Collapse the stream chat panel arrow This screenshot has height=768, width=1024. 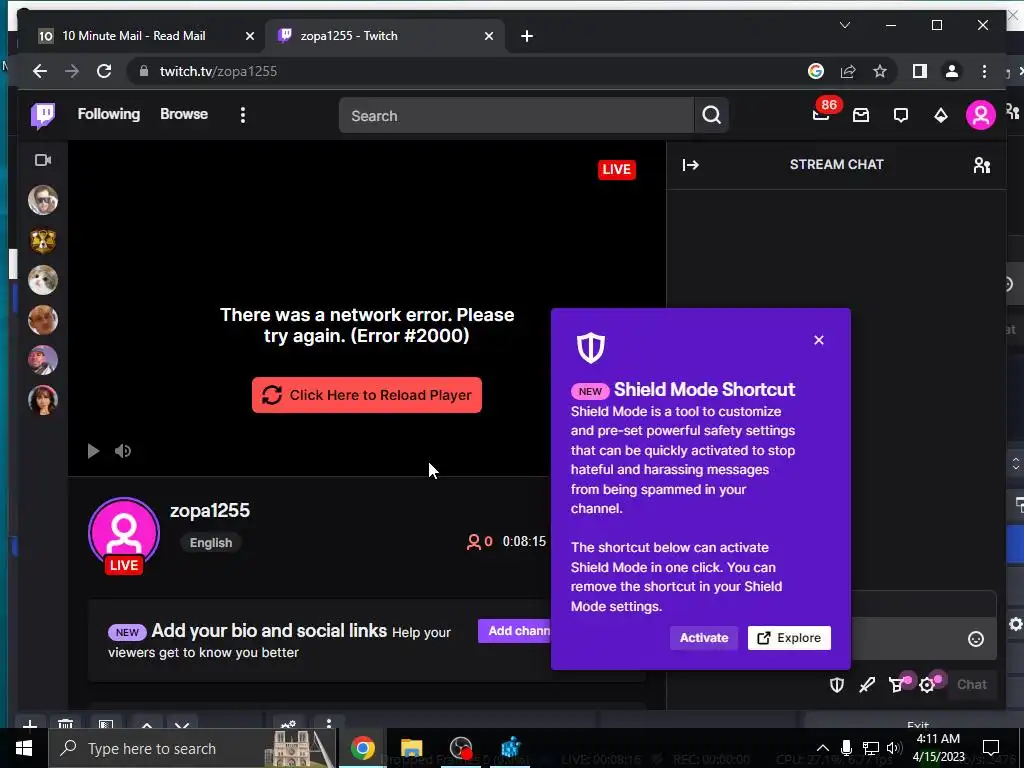pyautogui.click(x=690, y=165)
